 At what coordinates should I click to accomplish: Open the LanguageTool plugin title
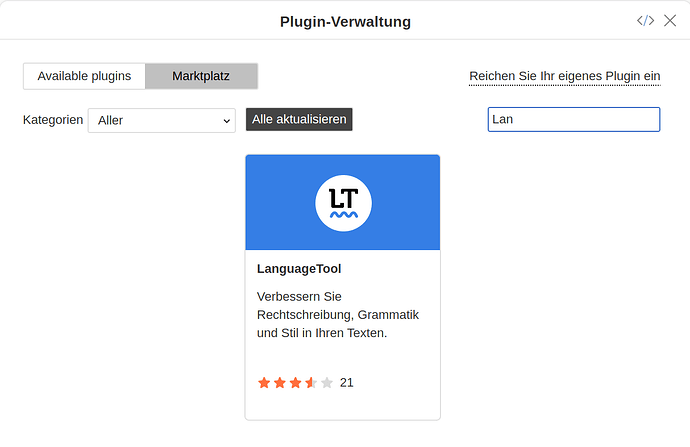[x=299, y=269]
